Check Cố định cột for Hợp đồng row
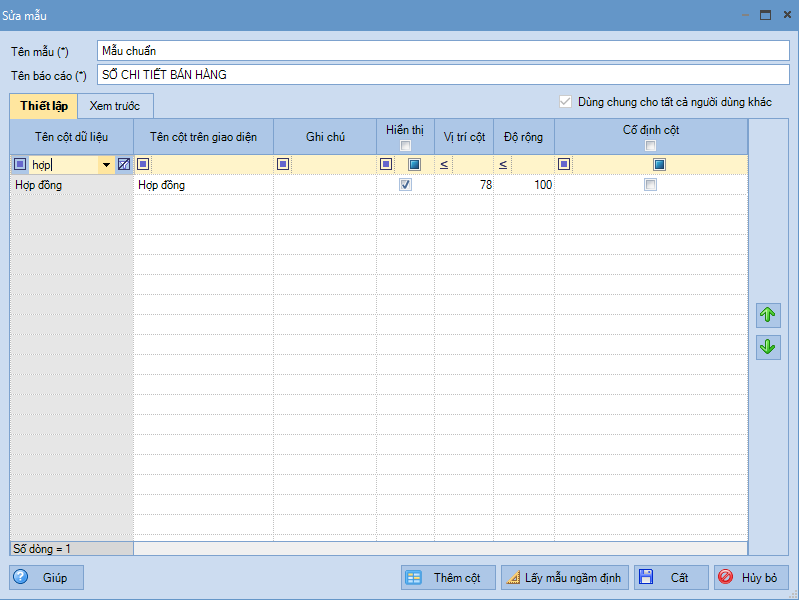This screenshot has height=600, width=799. pyautogui.click(x=651, y=185)
